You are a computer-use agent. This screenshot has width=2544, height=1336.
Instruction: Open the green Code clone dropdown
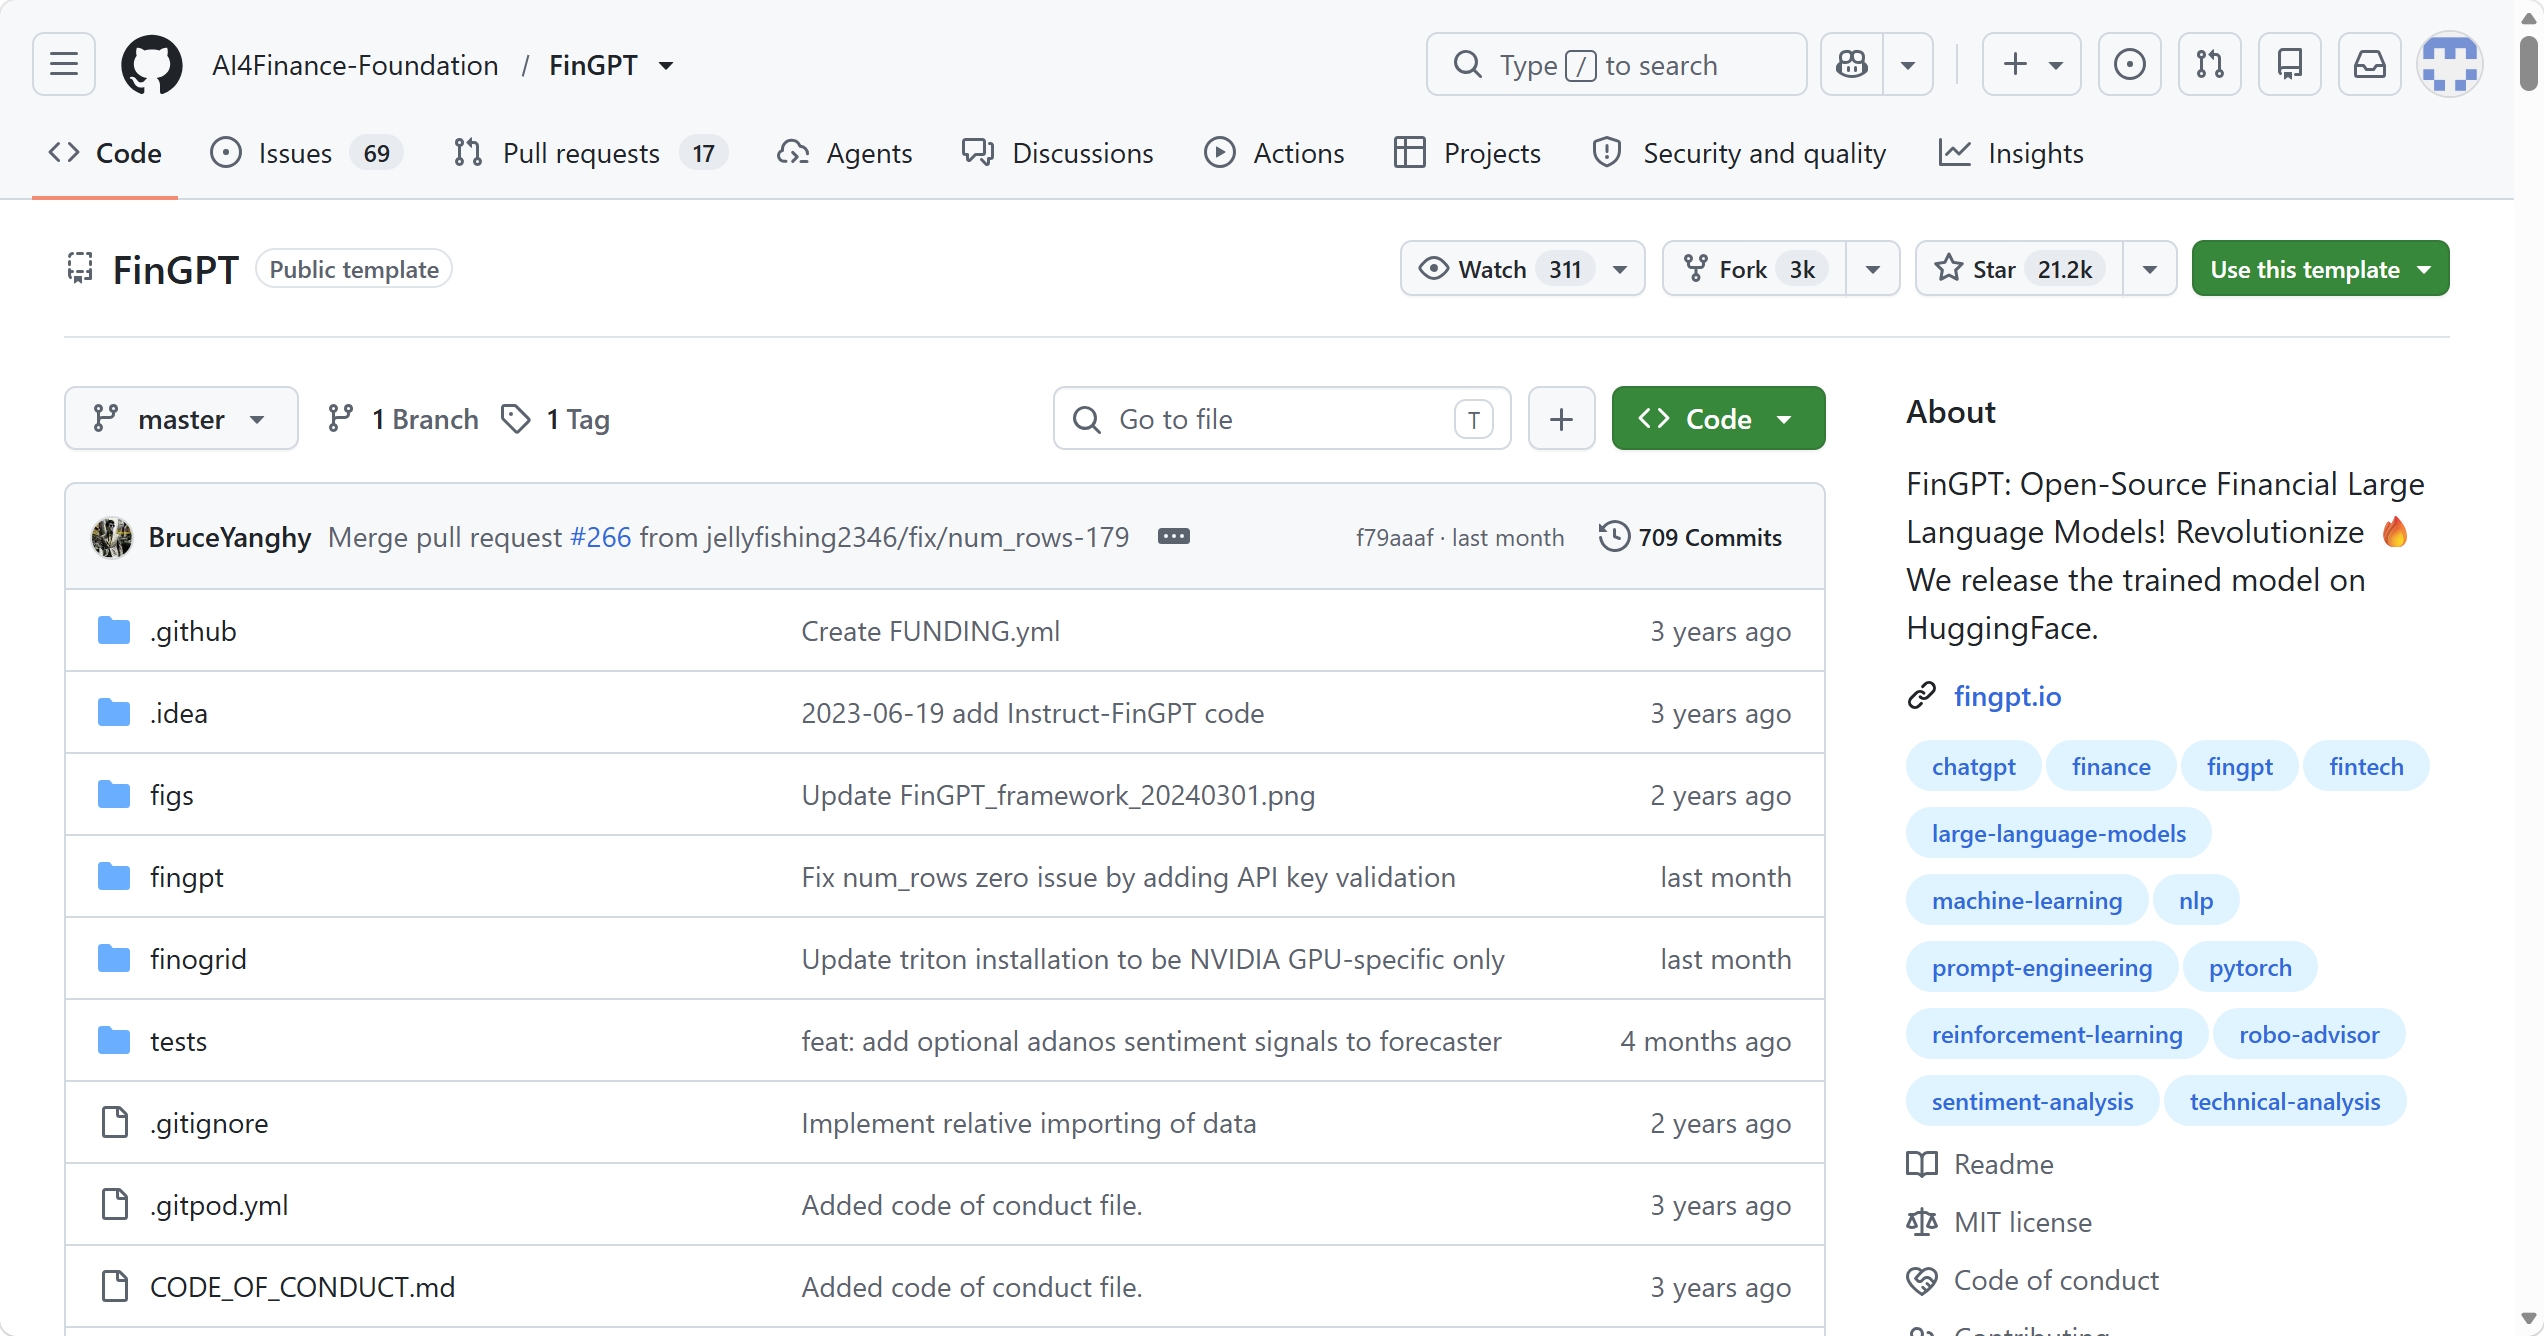coord(1718,419)
